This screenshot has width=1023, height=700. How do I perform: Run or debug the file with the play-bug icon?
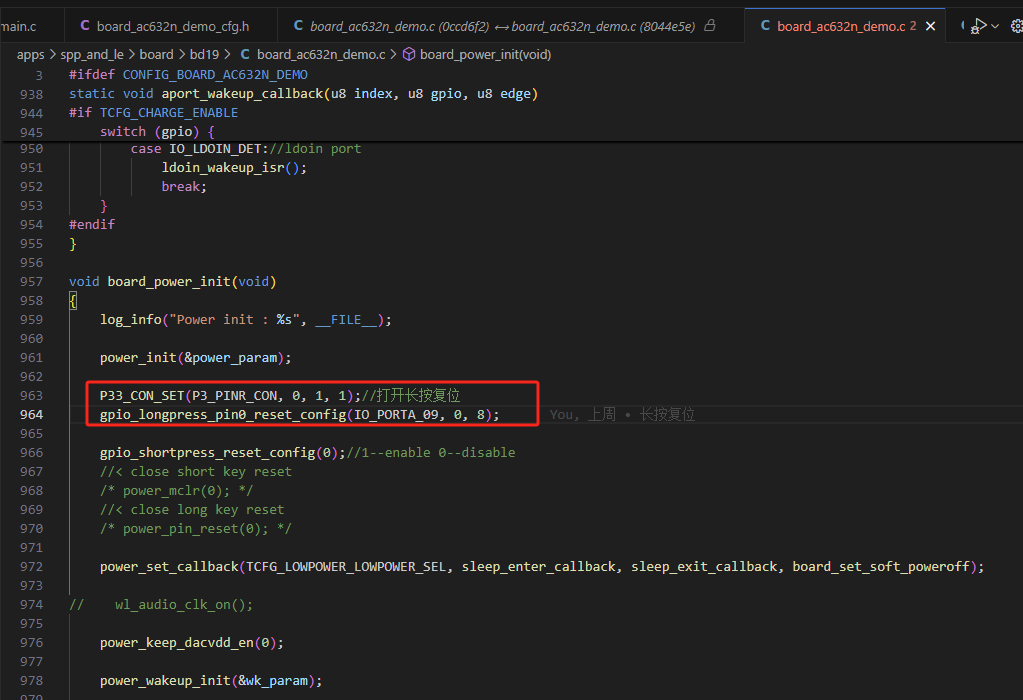point(978,26)
